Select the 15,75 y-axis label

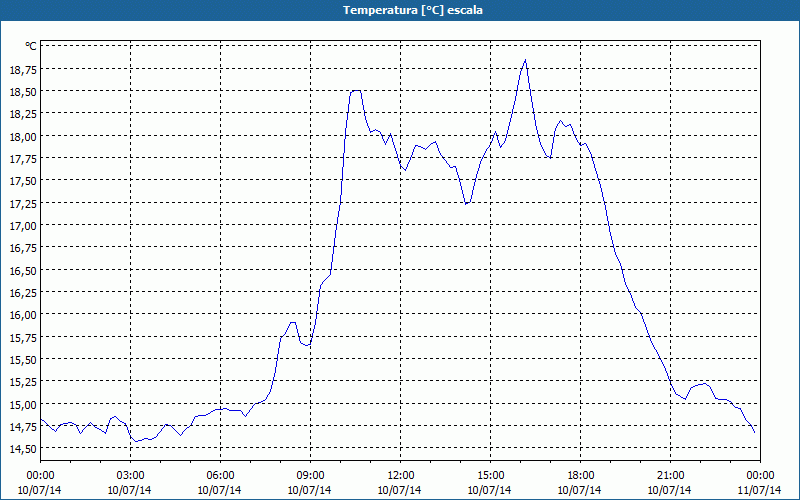click(x=23, y=337)
